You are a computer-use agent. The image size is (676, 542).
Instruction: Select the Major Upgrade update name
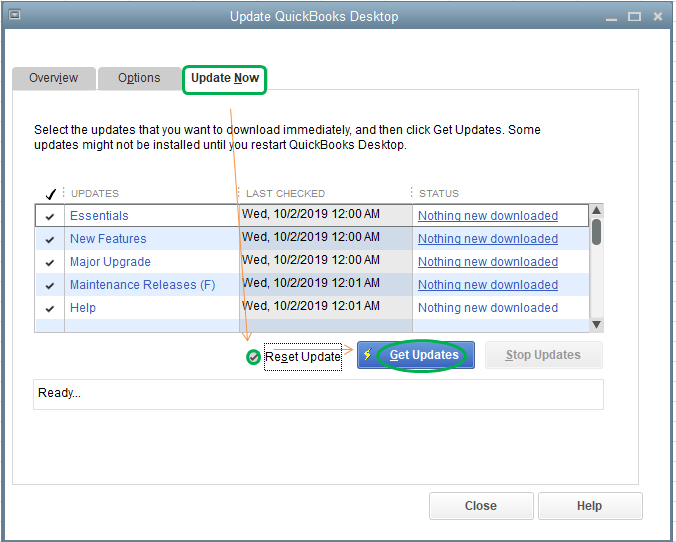click(110, 262)
